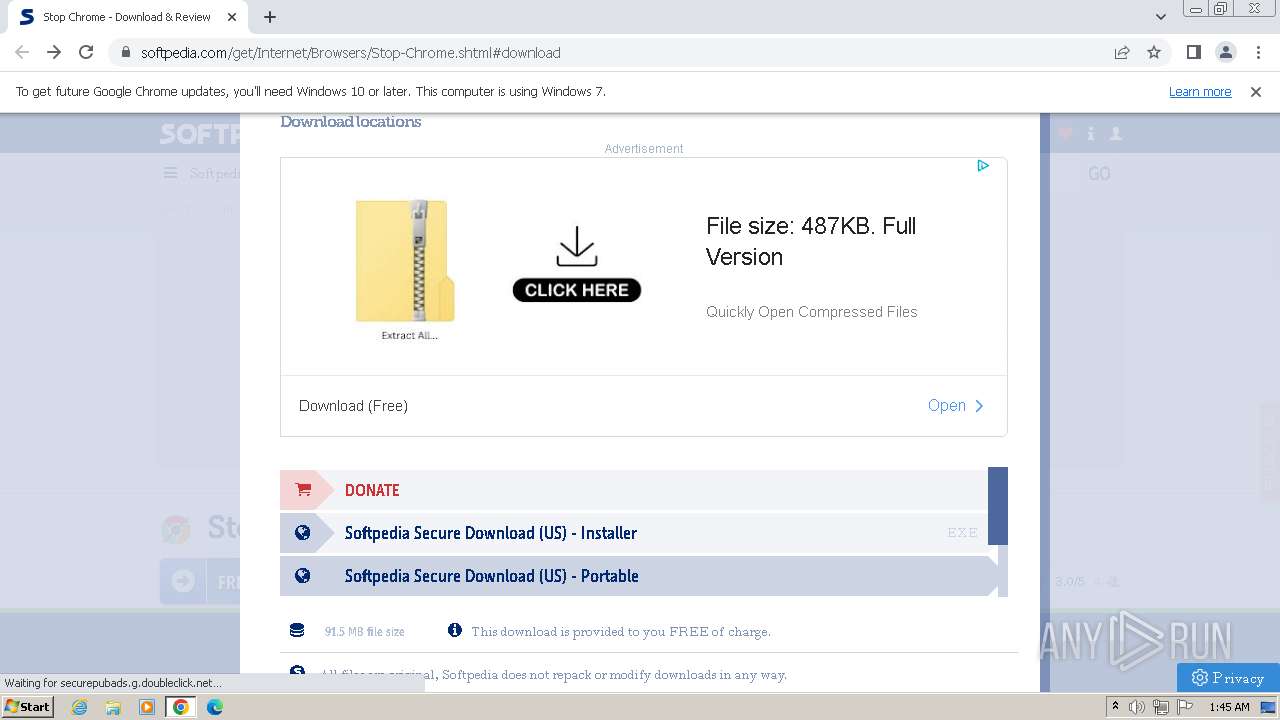
Task: Click scrollbar of download locations list
Action: pos(998,505)
